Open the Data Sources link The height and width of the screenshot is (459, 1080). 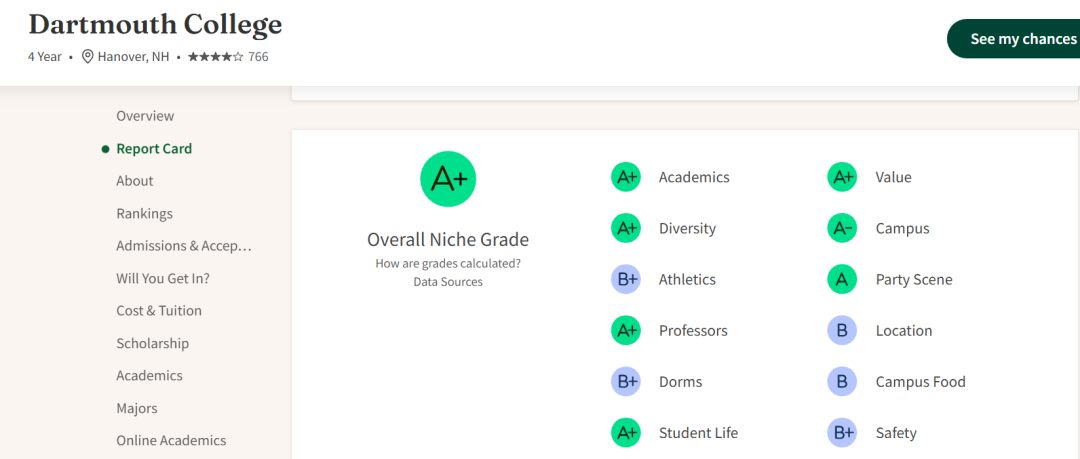pos(448,281)
